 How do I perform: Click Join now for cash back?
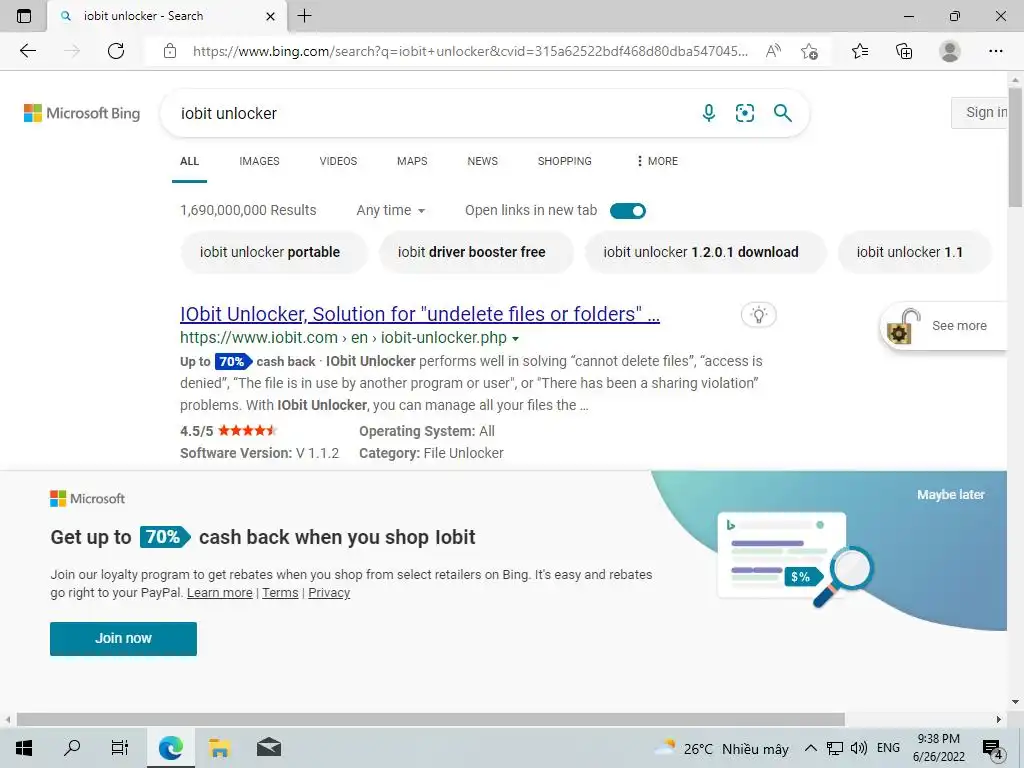pos(123,639)
